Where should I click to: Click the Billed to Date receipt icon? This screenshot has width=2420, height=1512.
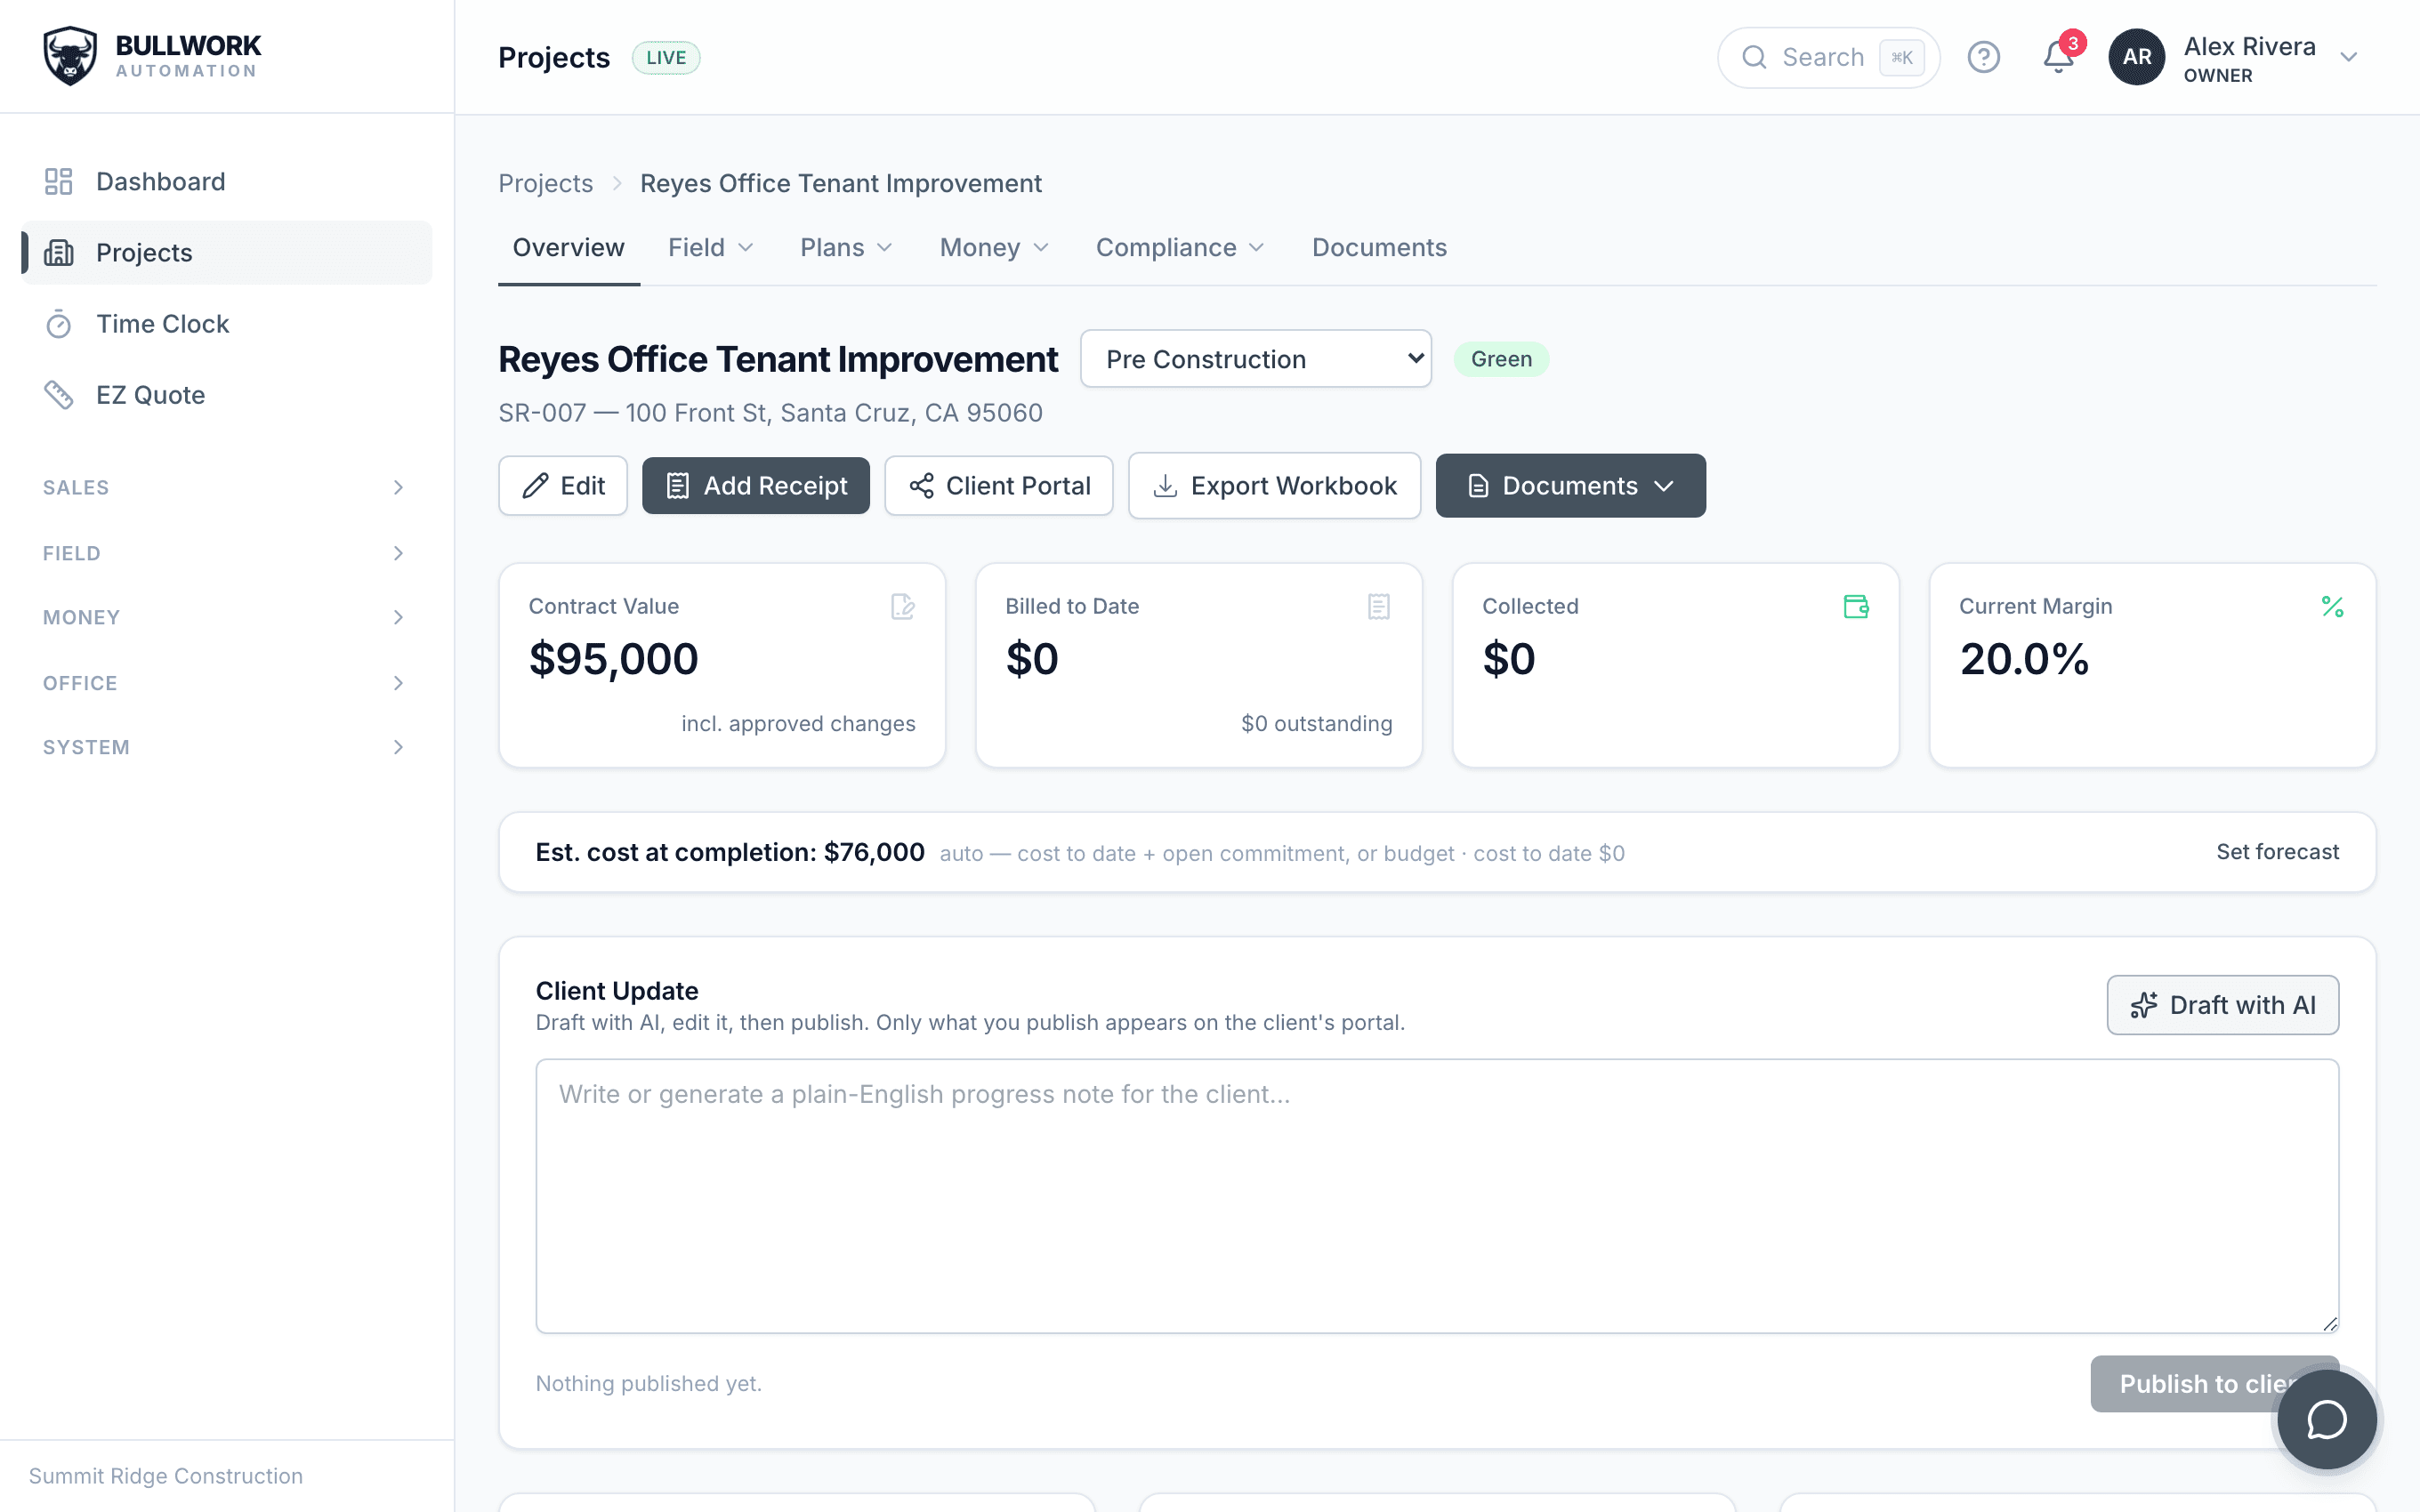click(1379, 606)
